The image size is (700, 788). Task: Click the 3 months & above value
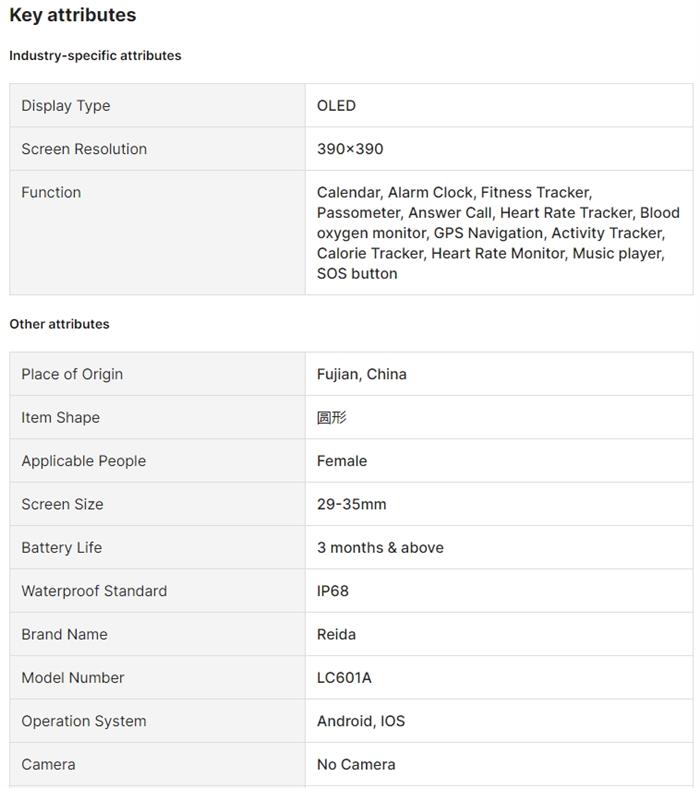pos(380,548)
